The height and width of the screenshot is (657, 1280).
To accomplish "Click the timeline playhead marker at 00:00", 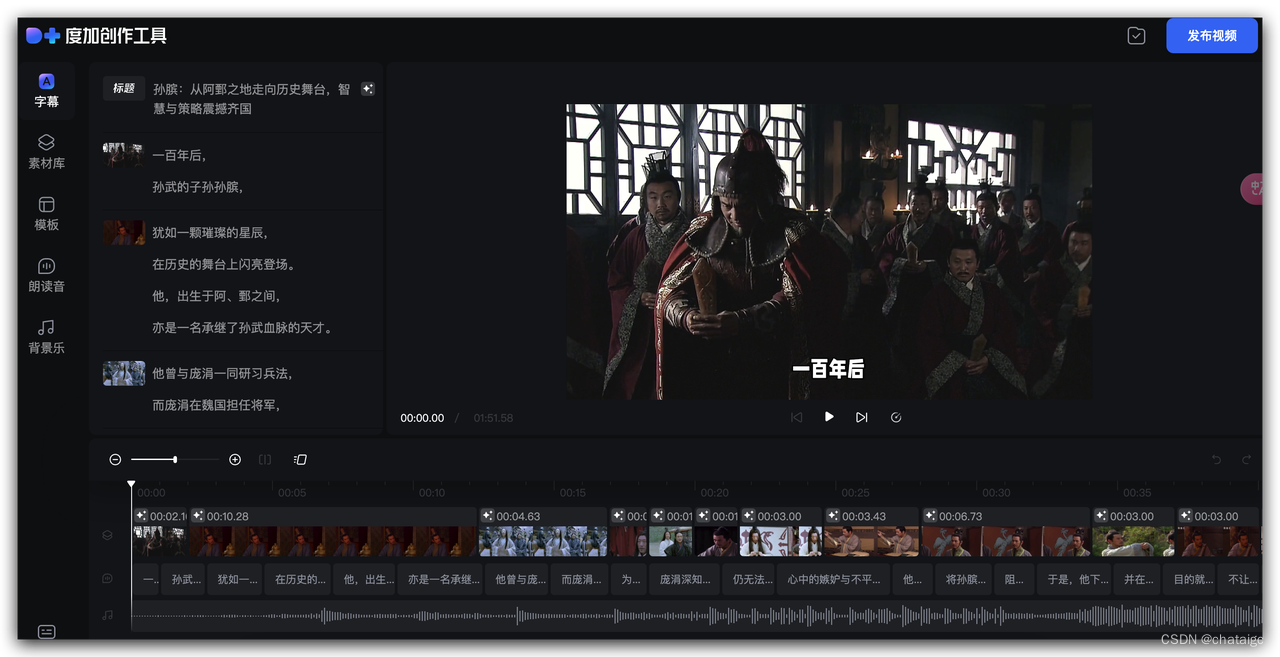I will click(131, 485).
